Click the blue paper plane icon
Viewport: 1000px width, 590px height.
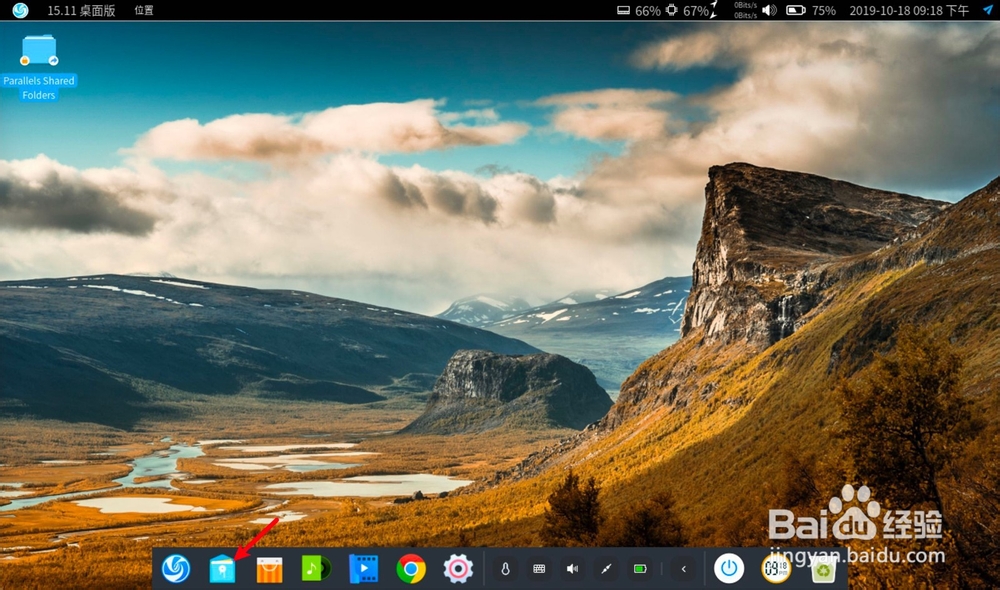[988, 10]
